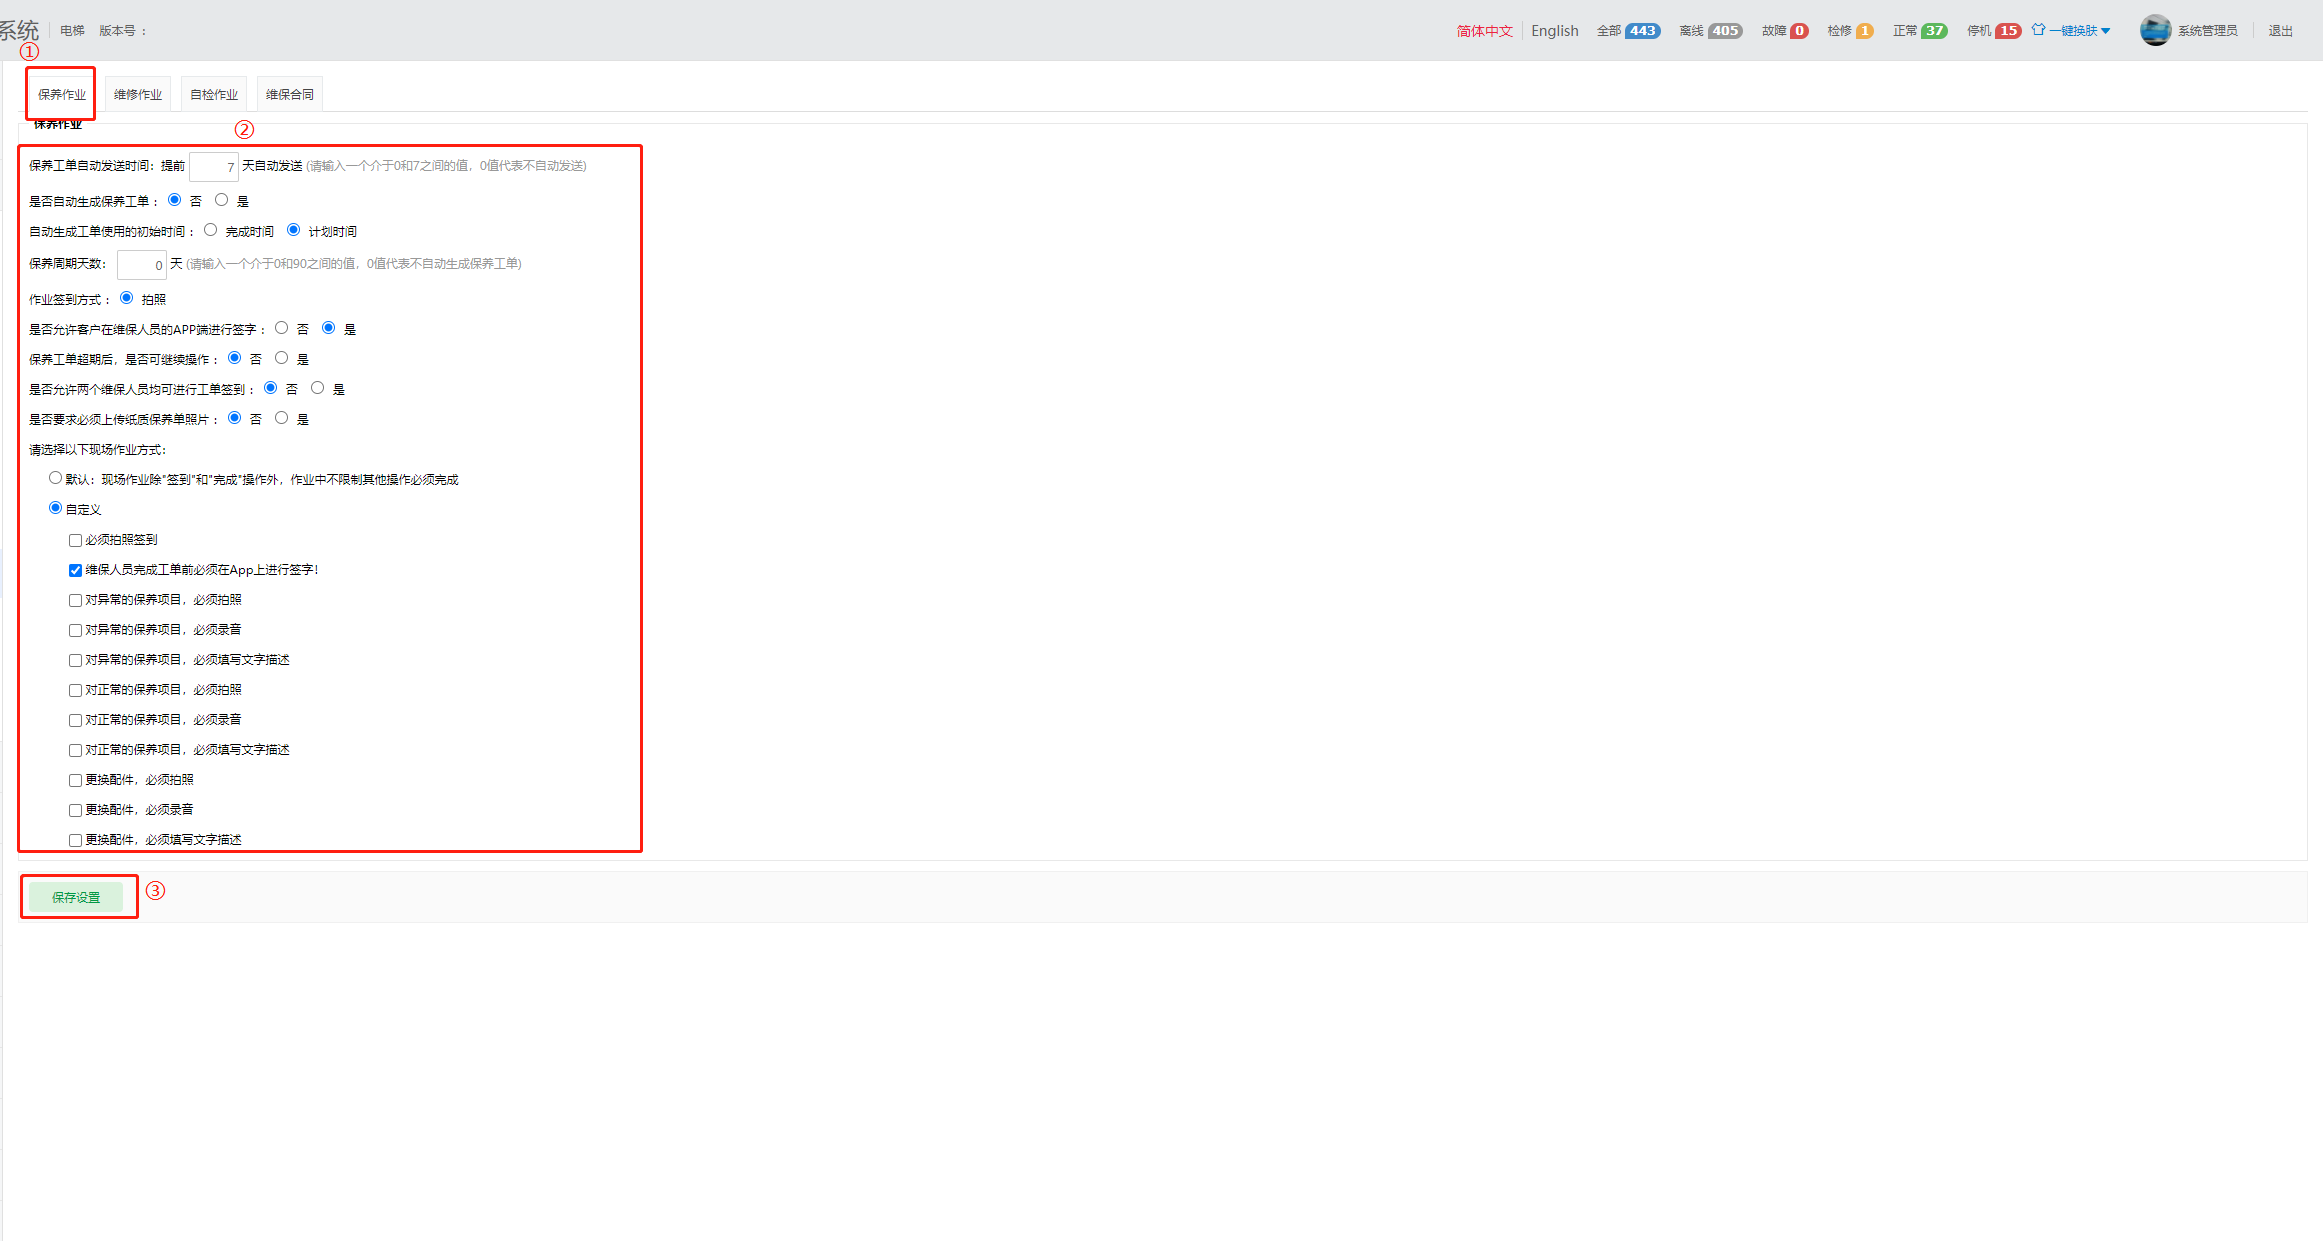Uncheck 维保人员完成工单前必须在App上进行签字 checkbox

click(x=75, y=570)
